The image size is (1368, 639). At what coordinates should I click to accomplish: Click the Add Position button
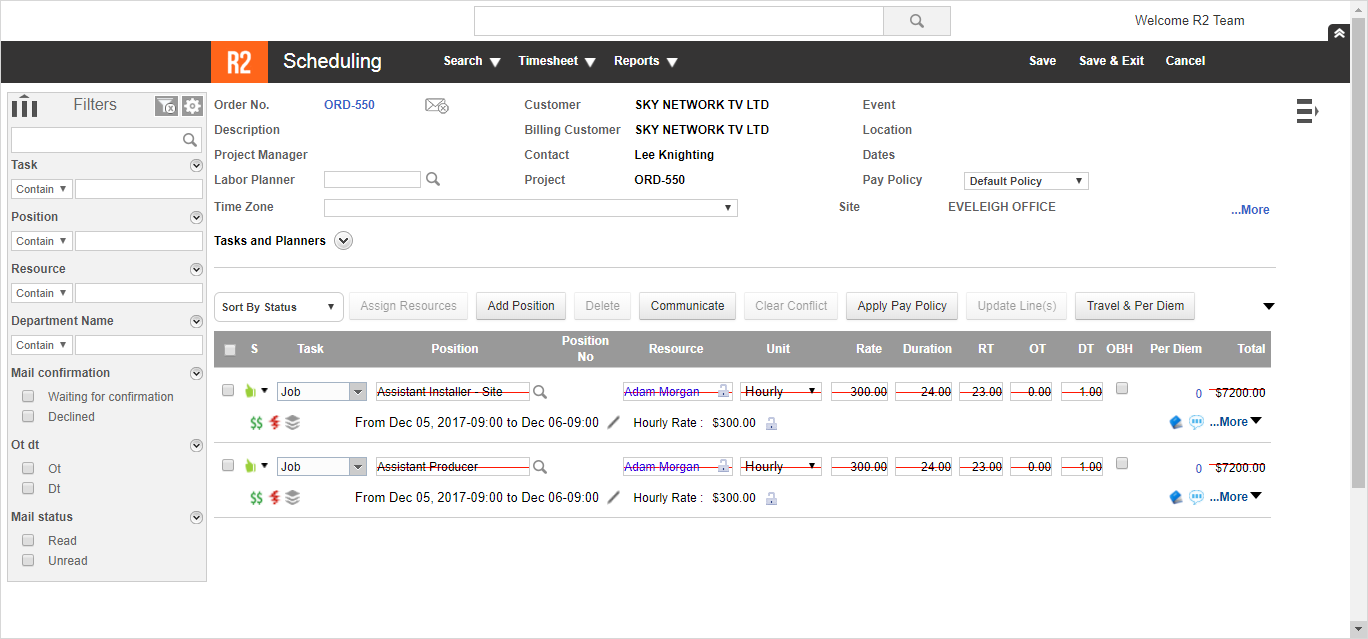point(520,306)
